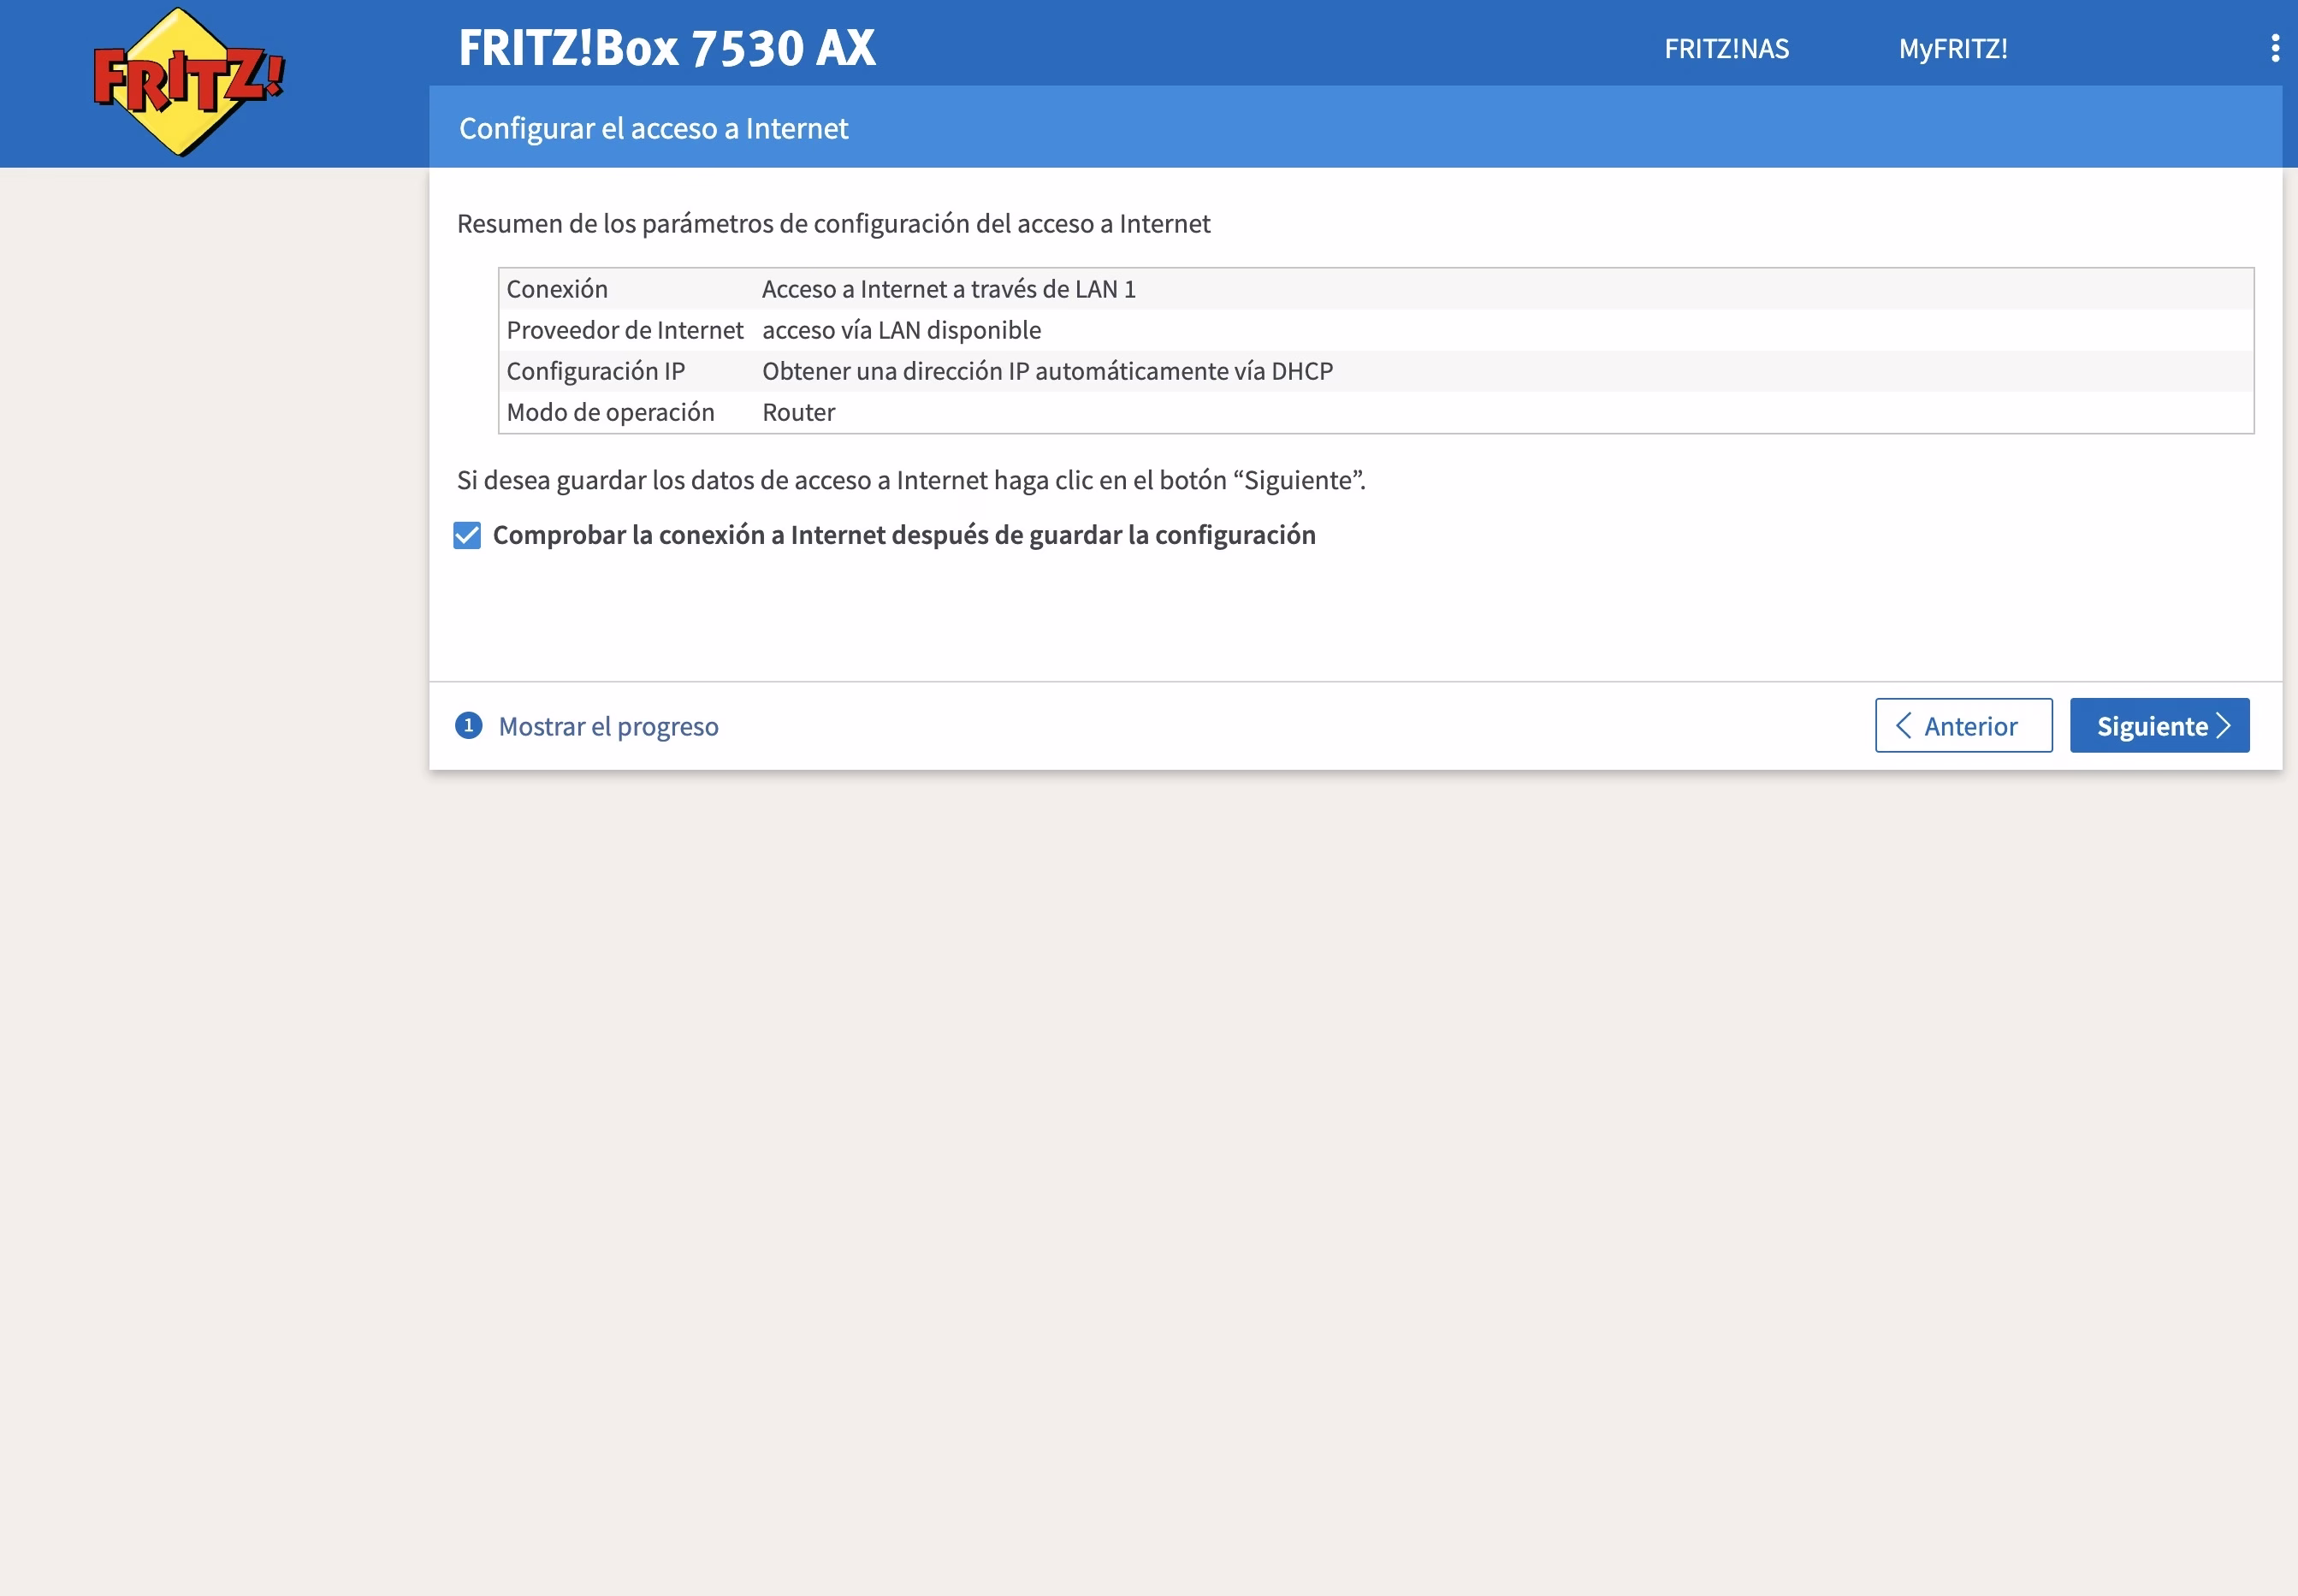Go back with the Anterior button

pyautogui.click(x=1963, y=725)
